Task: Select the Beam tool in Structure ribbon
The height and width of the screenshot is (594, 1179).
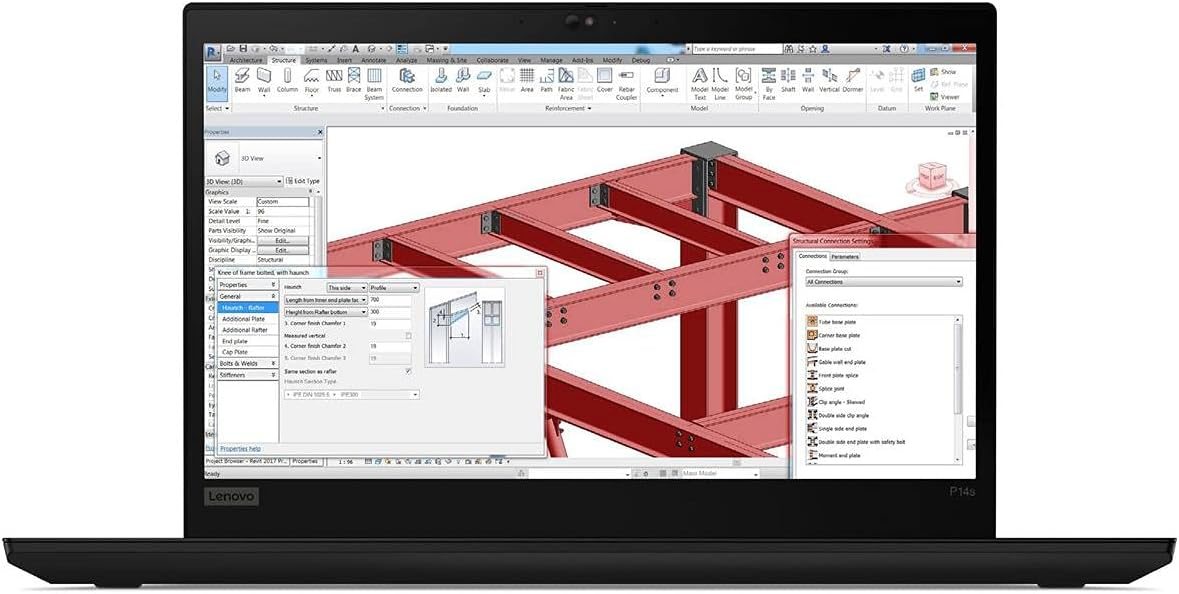Action: pos(242,80)
